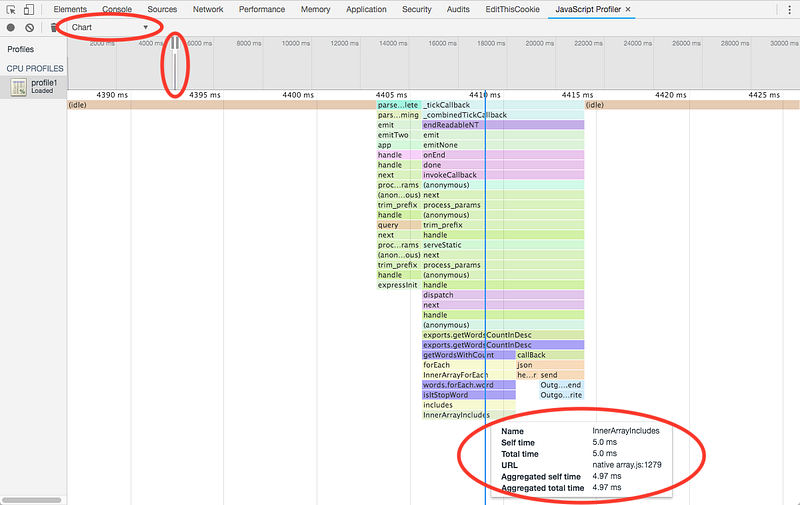Select the left (idle) bar
This screenshot has width=800, height=505.
[x=222, y=105]
